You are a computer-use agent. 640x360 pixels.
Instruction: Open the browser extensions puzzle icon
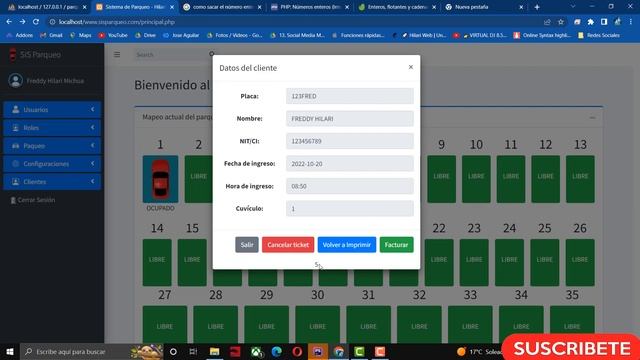coord(590,22)
